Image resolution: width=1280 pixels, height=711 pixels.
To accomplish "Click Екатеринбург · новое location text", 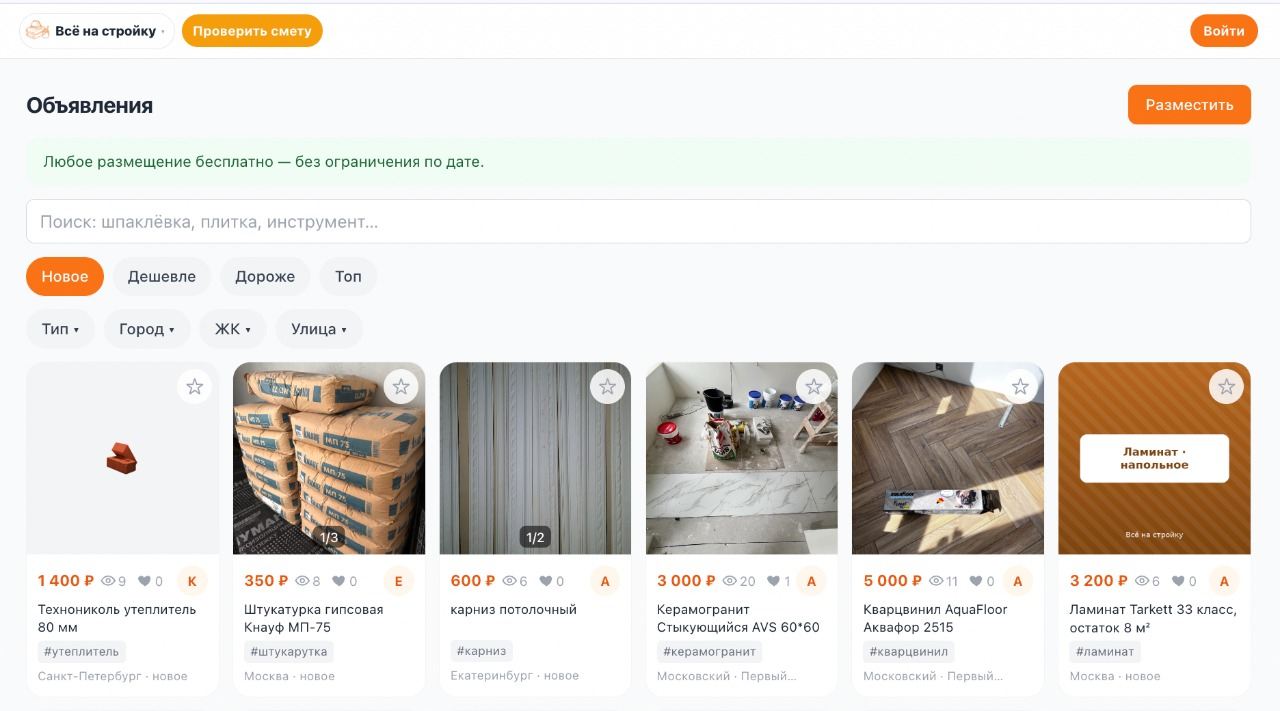I will pos(515,676).
